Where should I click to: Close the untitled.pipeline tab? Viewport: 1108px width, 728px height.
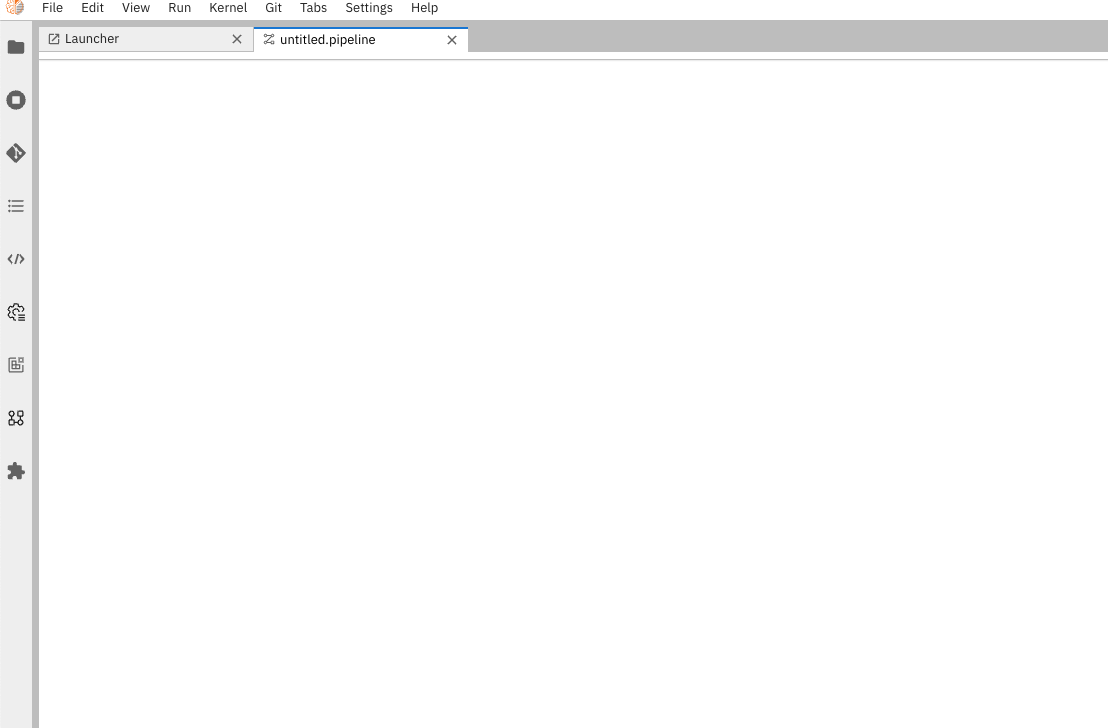pos(452,40)
